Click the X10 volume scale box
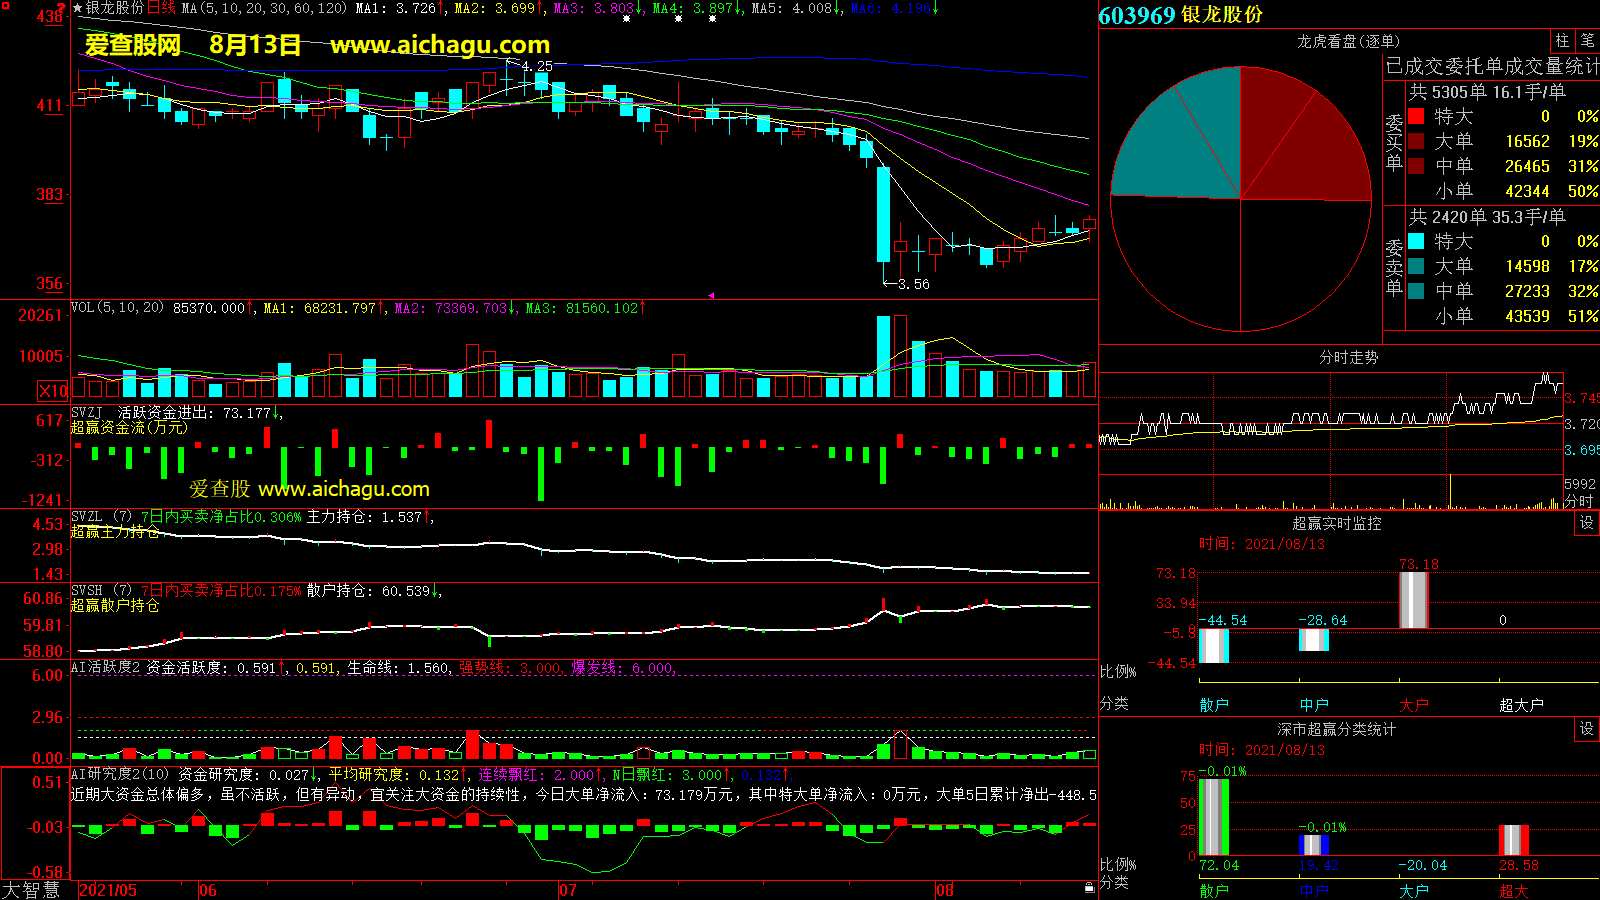The height and width of the screenshot is (900, 1600). (x=53, y=391)
